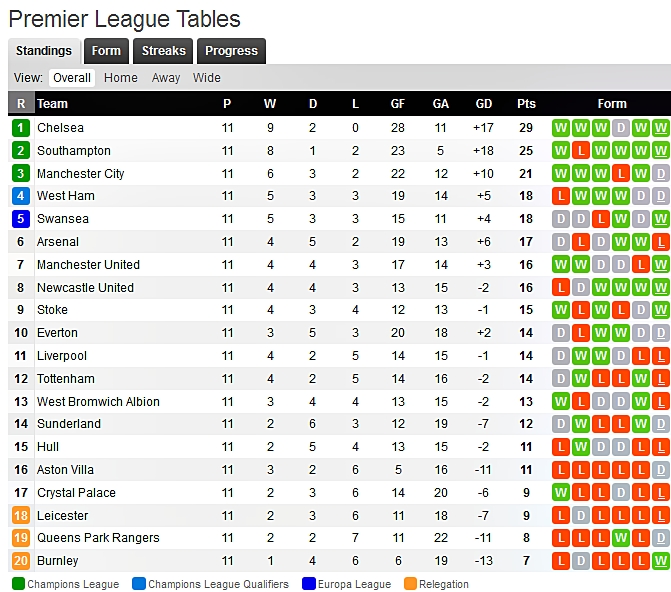Click Queens Park Rangers' green W form icon

click(x=621, y=538)
